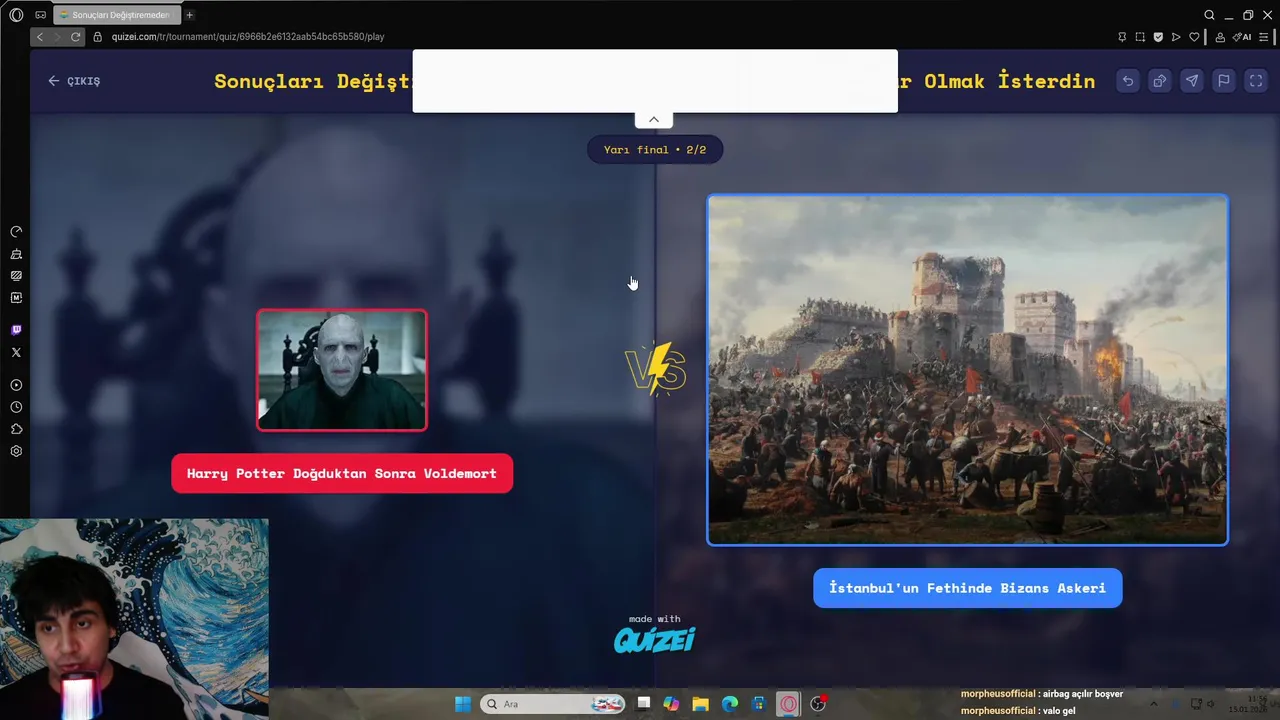Open Microsoft Edge from the taskbar
1280x720 pixels.
(730, 704)
